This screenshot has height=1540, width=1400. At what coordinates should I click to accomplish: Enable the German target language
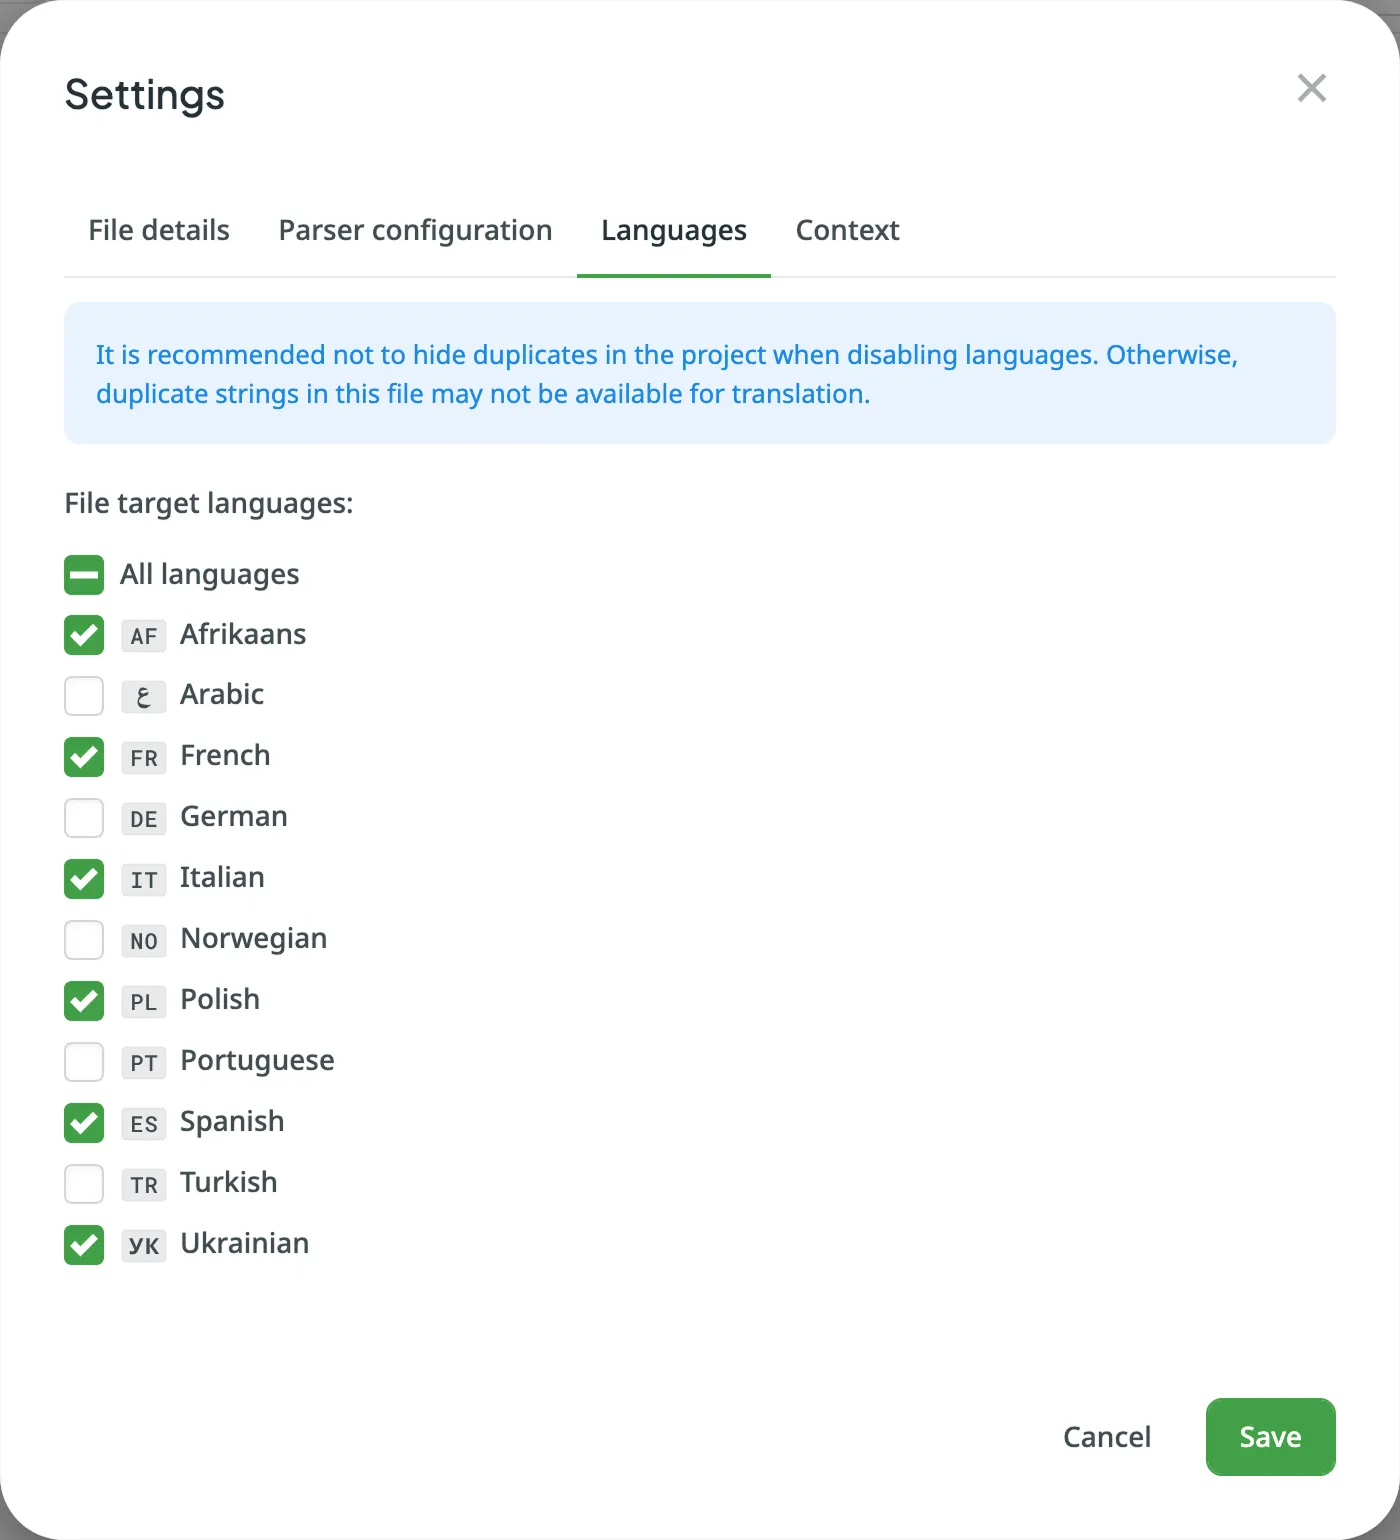tap(83, 819)
